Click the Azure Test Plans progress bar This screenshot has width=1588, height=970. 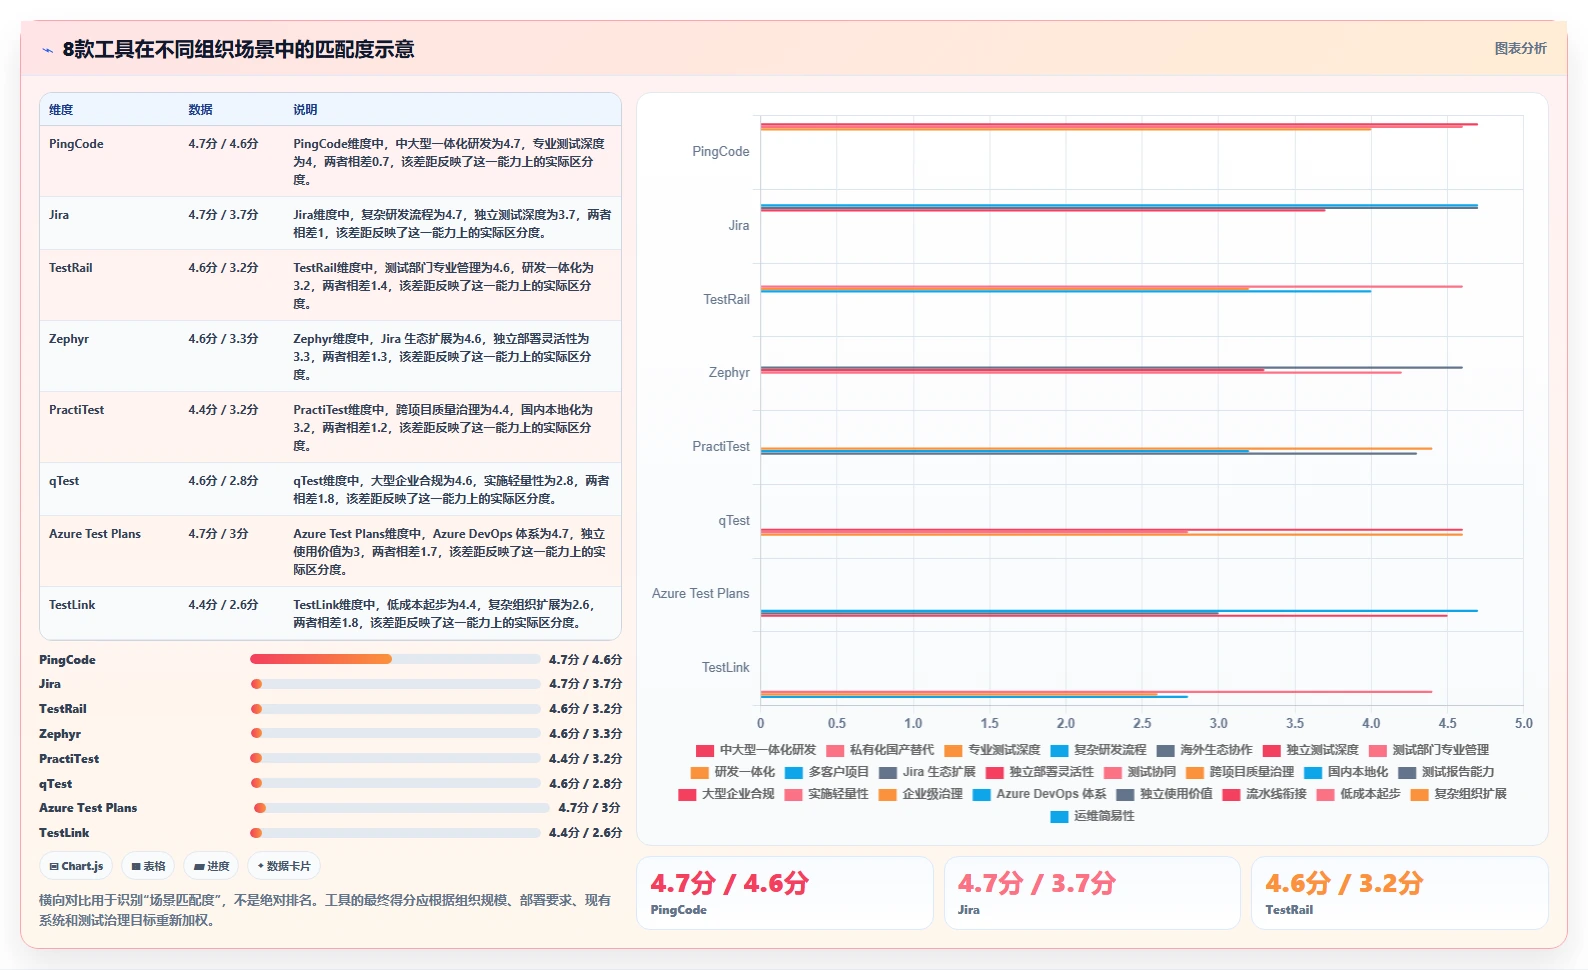tap(402, 808)
